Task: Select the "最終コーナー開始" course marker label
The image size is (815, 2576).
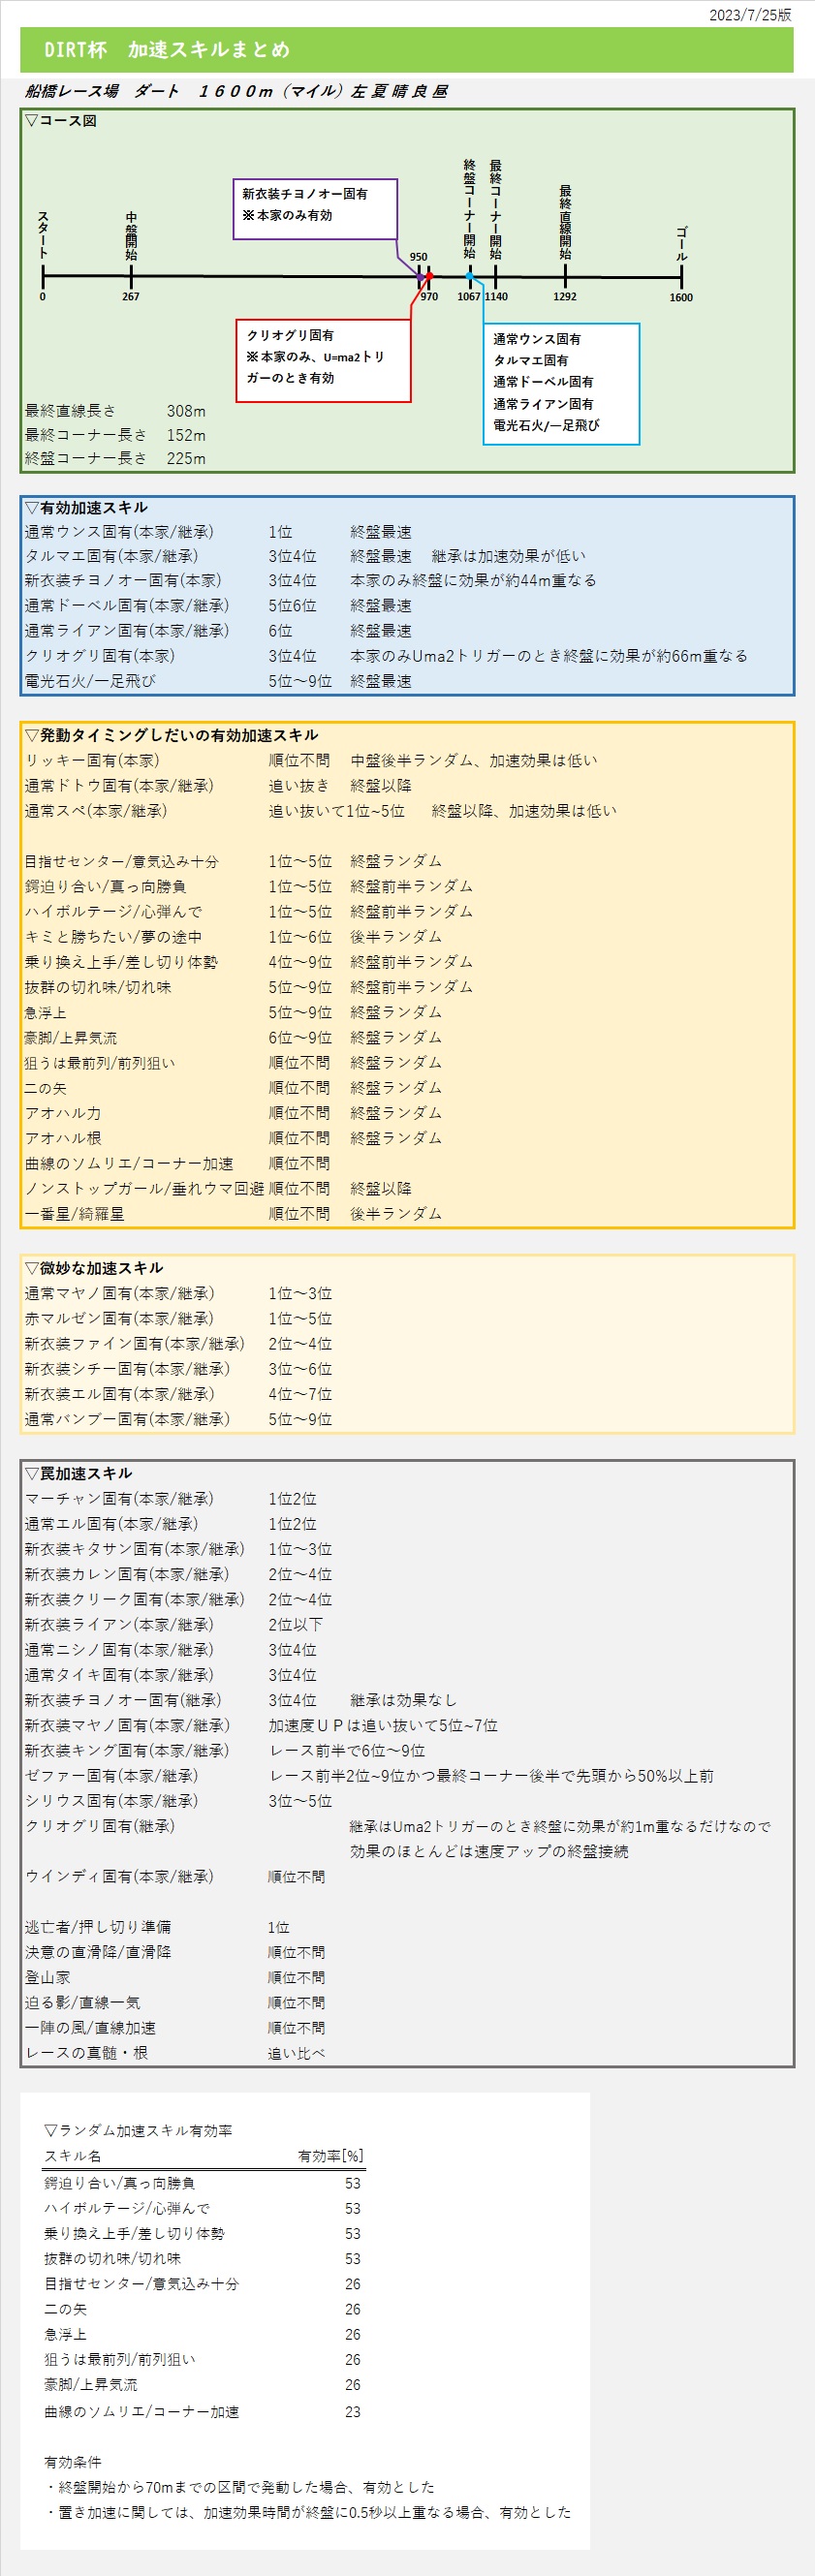Action: tap(495, 210)
